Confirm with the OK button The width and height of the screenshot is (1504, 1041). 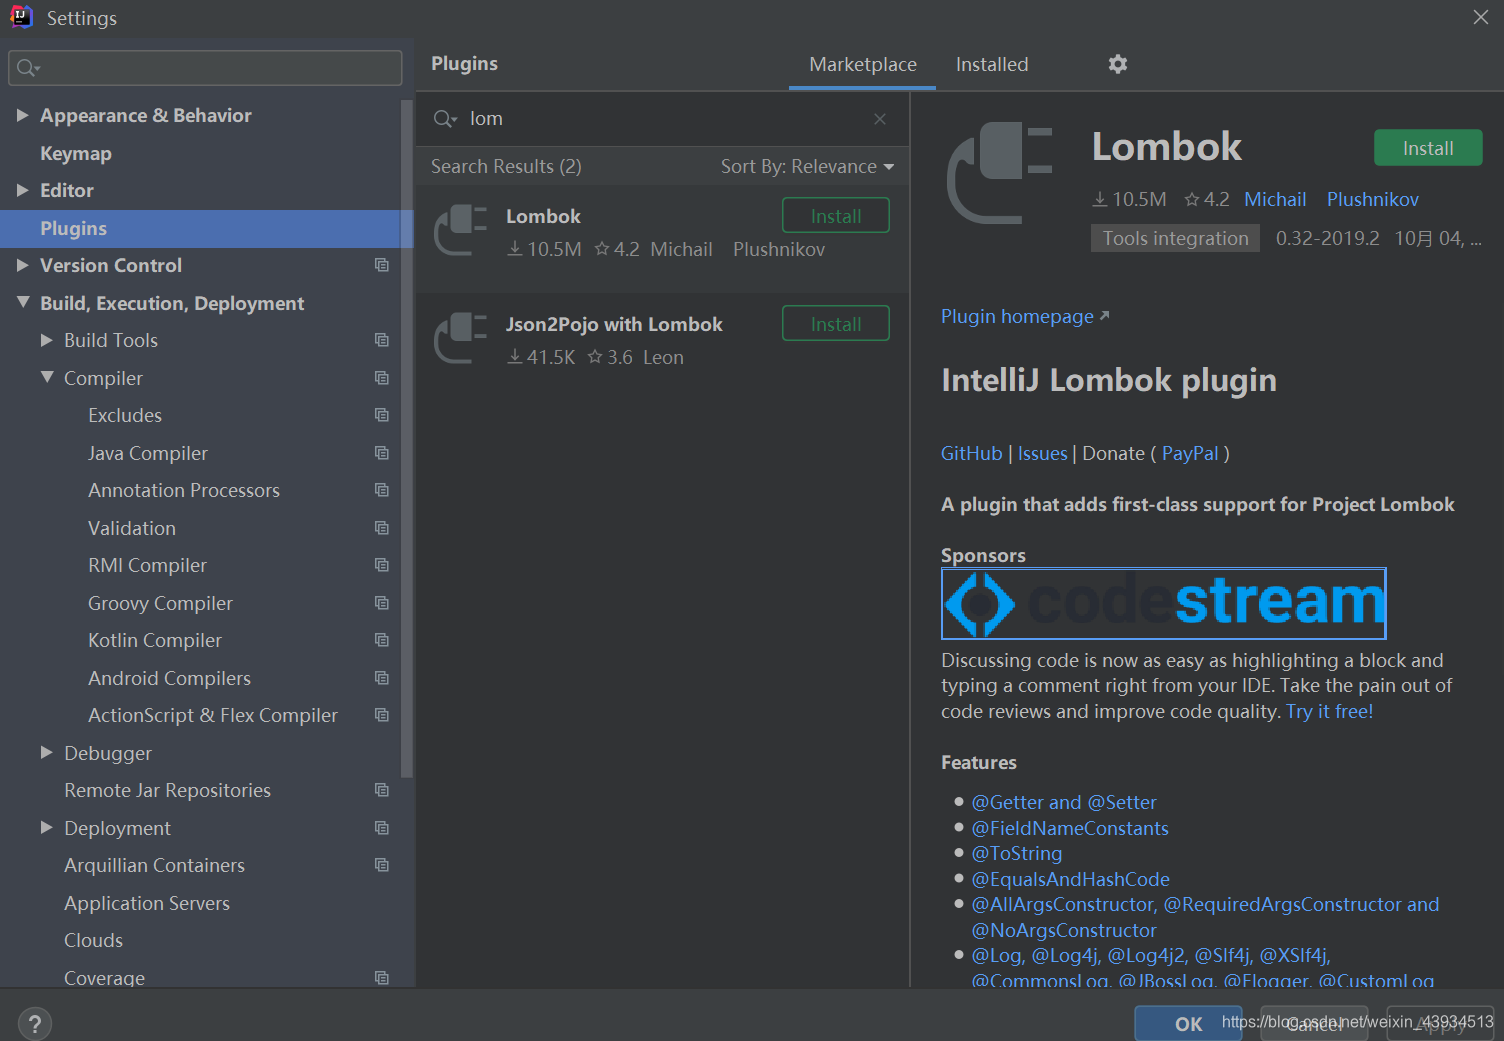click(1188, 1024)
